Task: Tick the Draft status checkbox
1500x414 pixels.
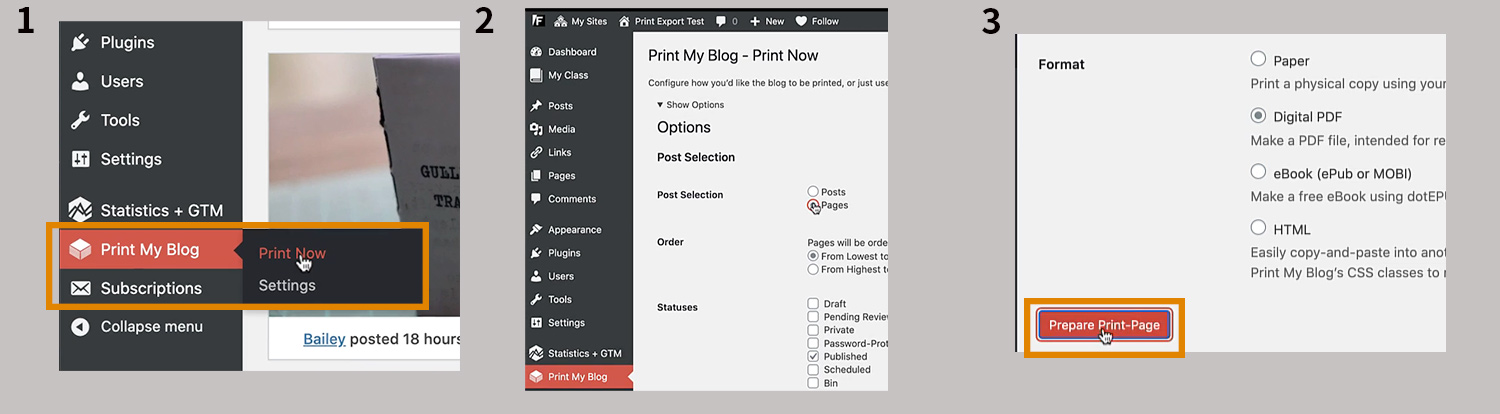Action: [x=814, y=304]
